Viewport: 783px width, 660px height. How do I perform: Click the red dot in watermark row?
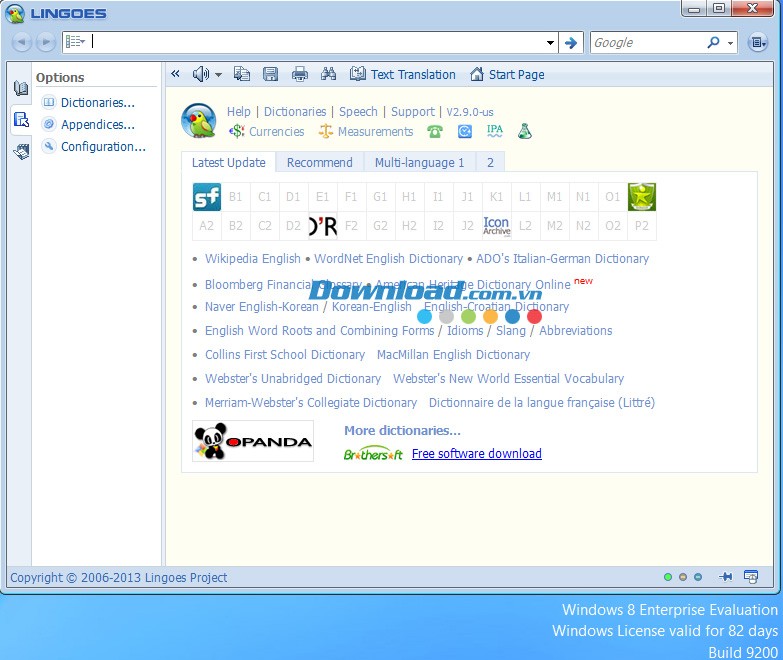coord(534,317)
